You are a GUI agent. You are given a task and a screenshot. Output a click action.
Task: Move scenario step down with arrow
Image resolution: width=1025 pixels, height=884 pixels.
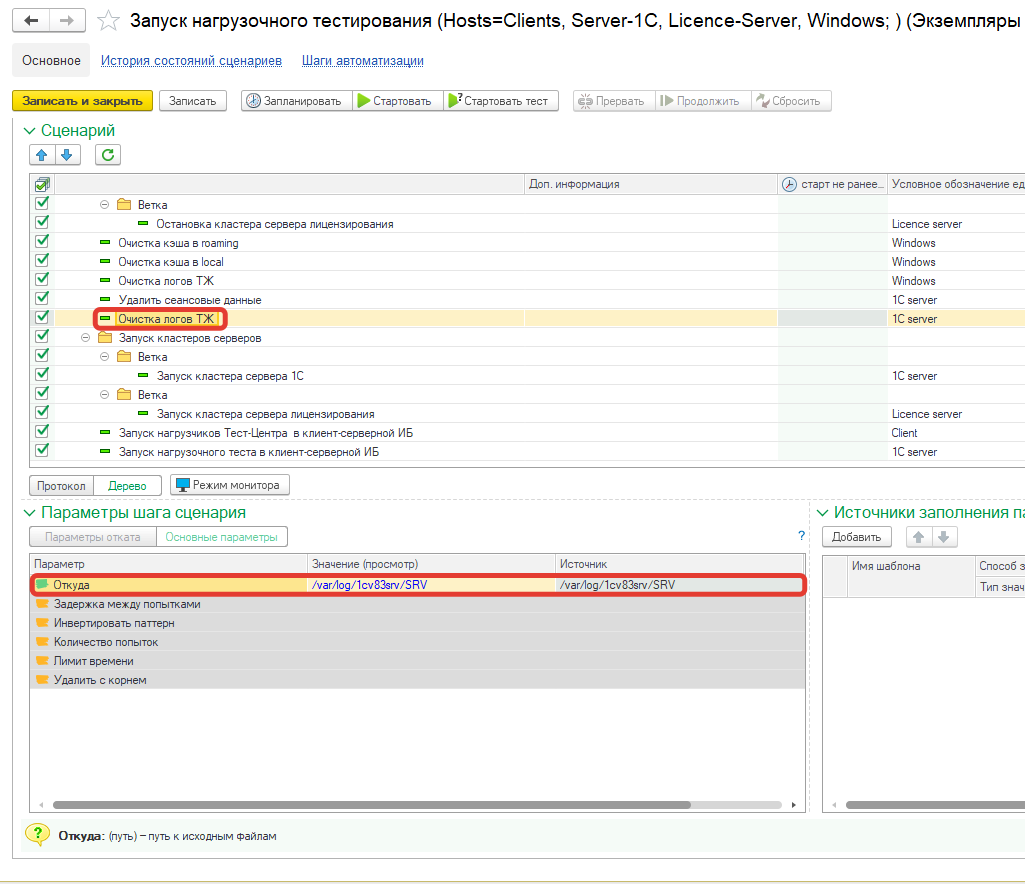coord(67,154)
